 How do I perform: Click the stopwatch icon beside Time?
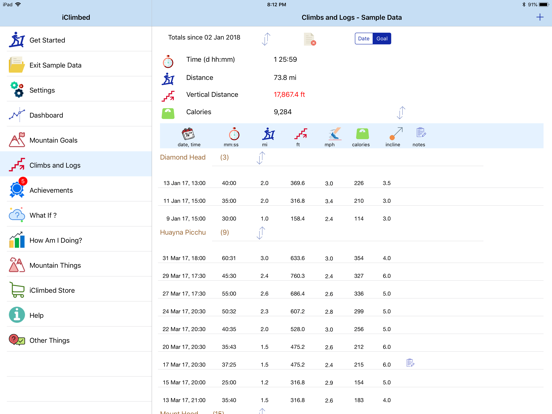click(168, 61)
